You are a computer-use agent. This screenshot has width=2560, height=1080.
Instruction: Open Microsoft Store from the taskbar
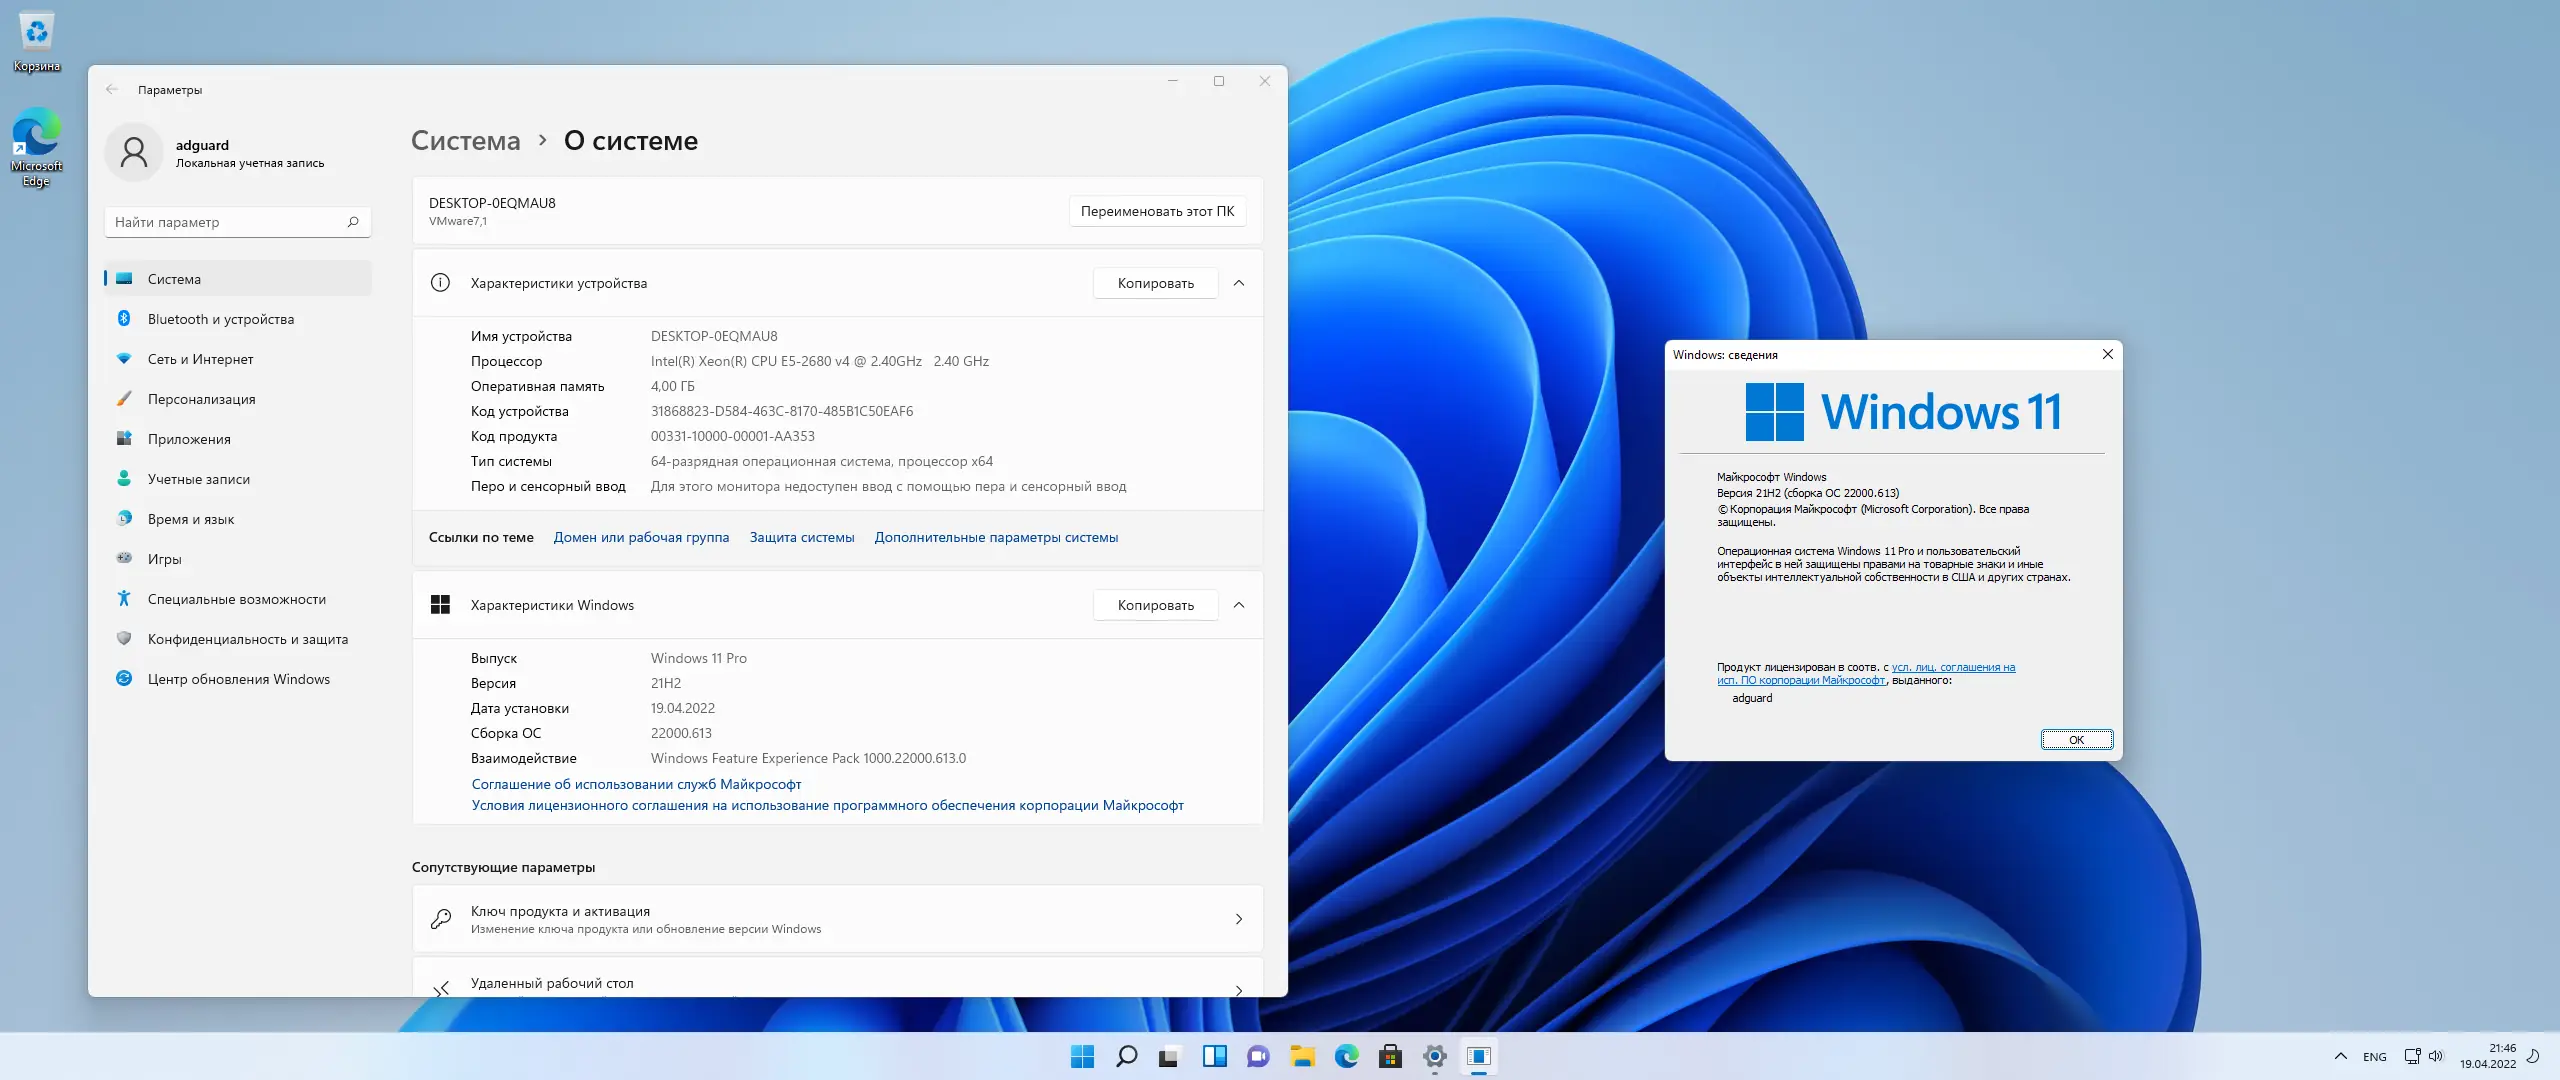pos(1392,1056)
